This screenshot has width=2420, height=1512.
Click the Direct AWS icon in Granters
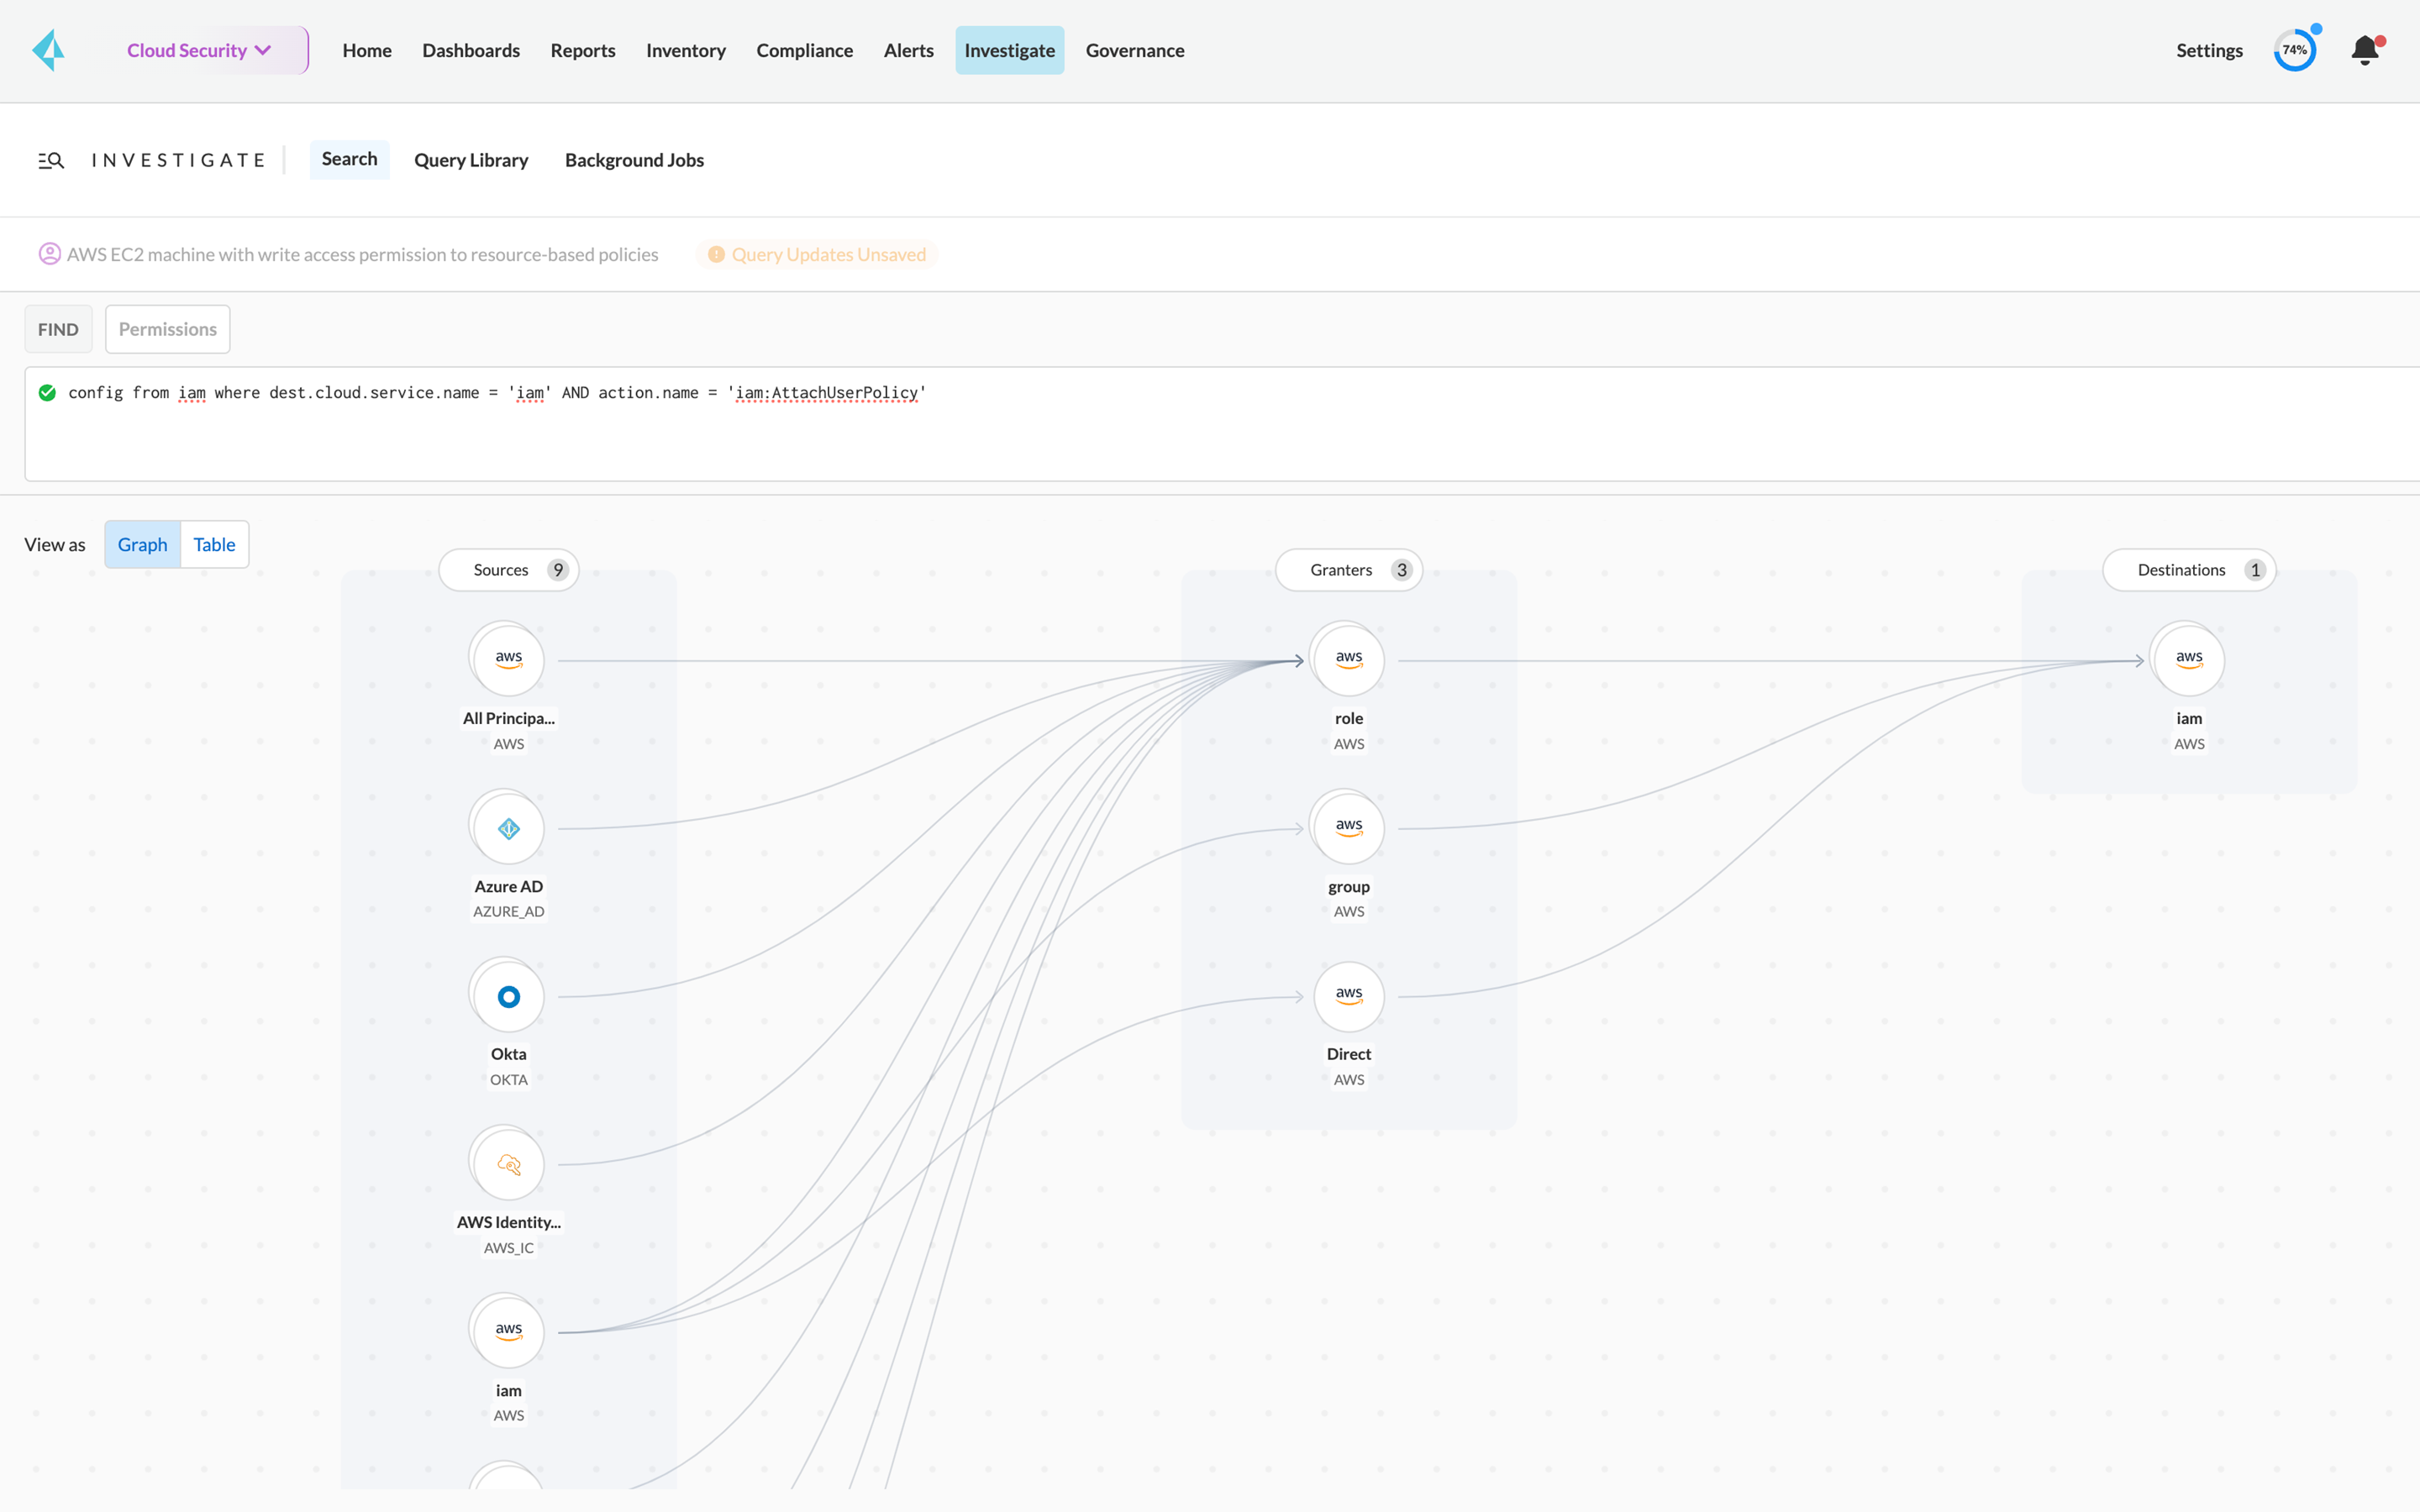(x=1350, y=995)
